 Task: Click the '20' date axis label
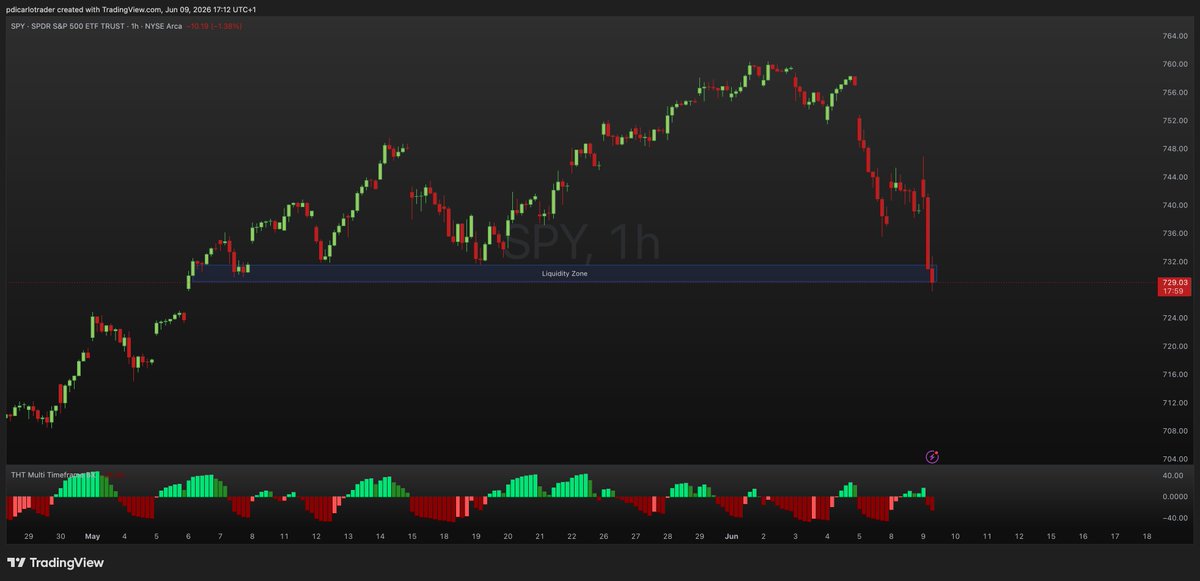(508, 536)
